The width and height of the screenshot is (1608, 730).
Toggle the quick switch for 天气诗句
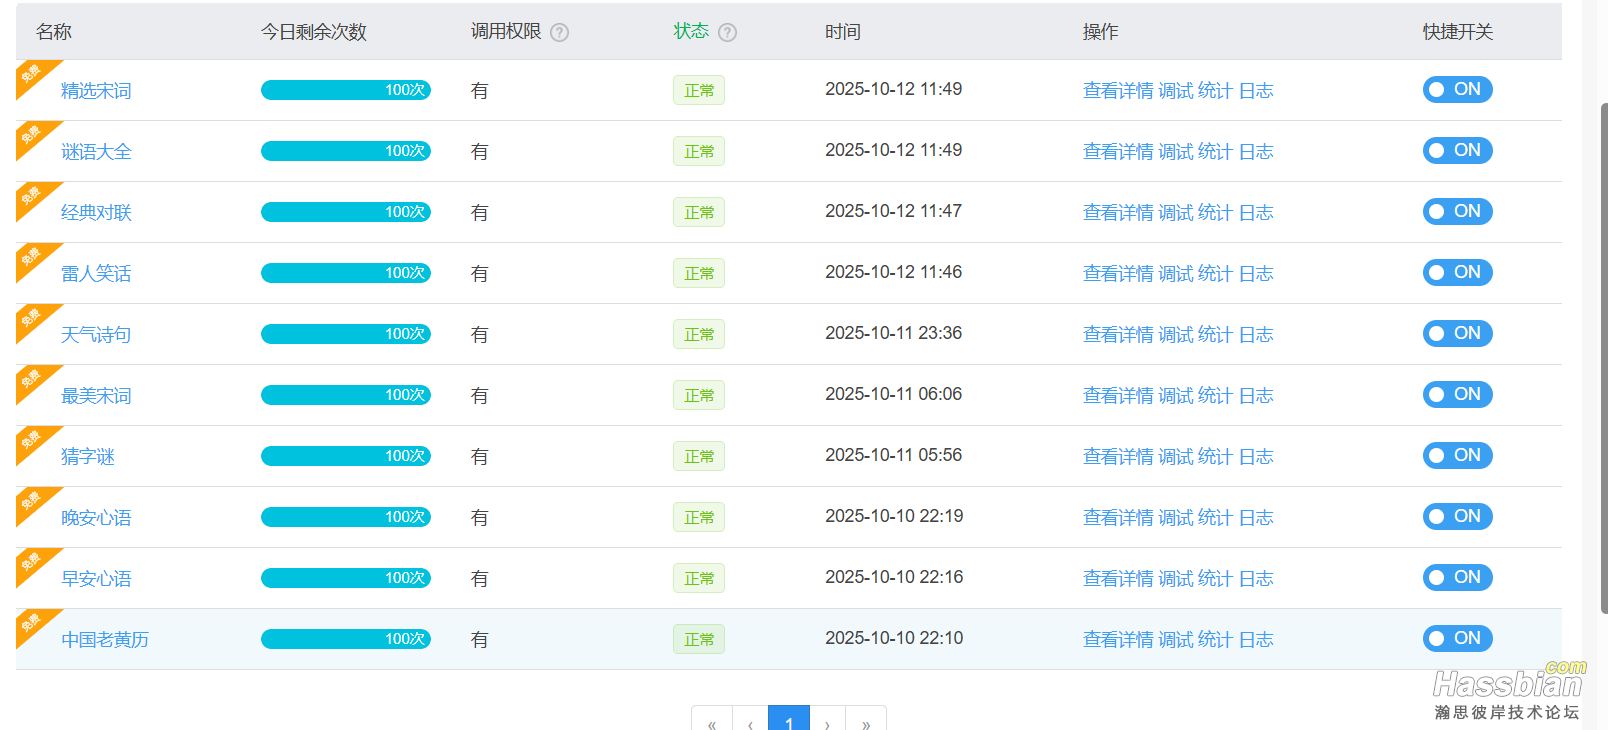[1457, 334]
